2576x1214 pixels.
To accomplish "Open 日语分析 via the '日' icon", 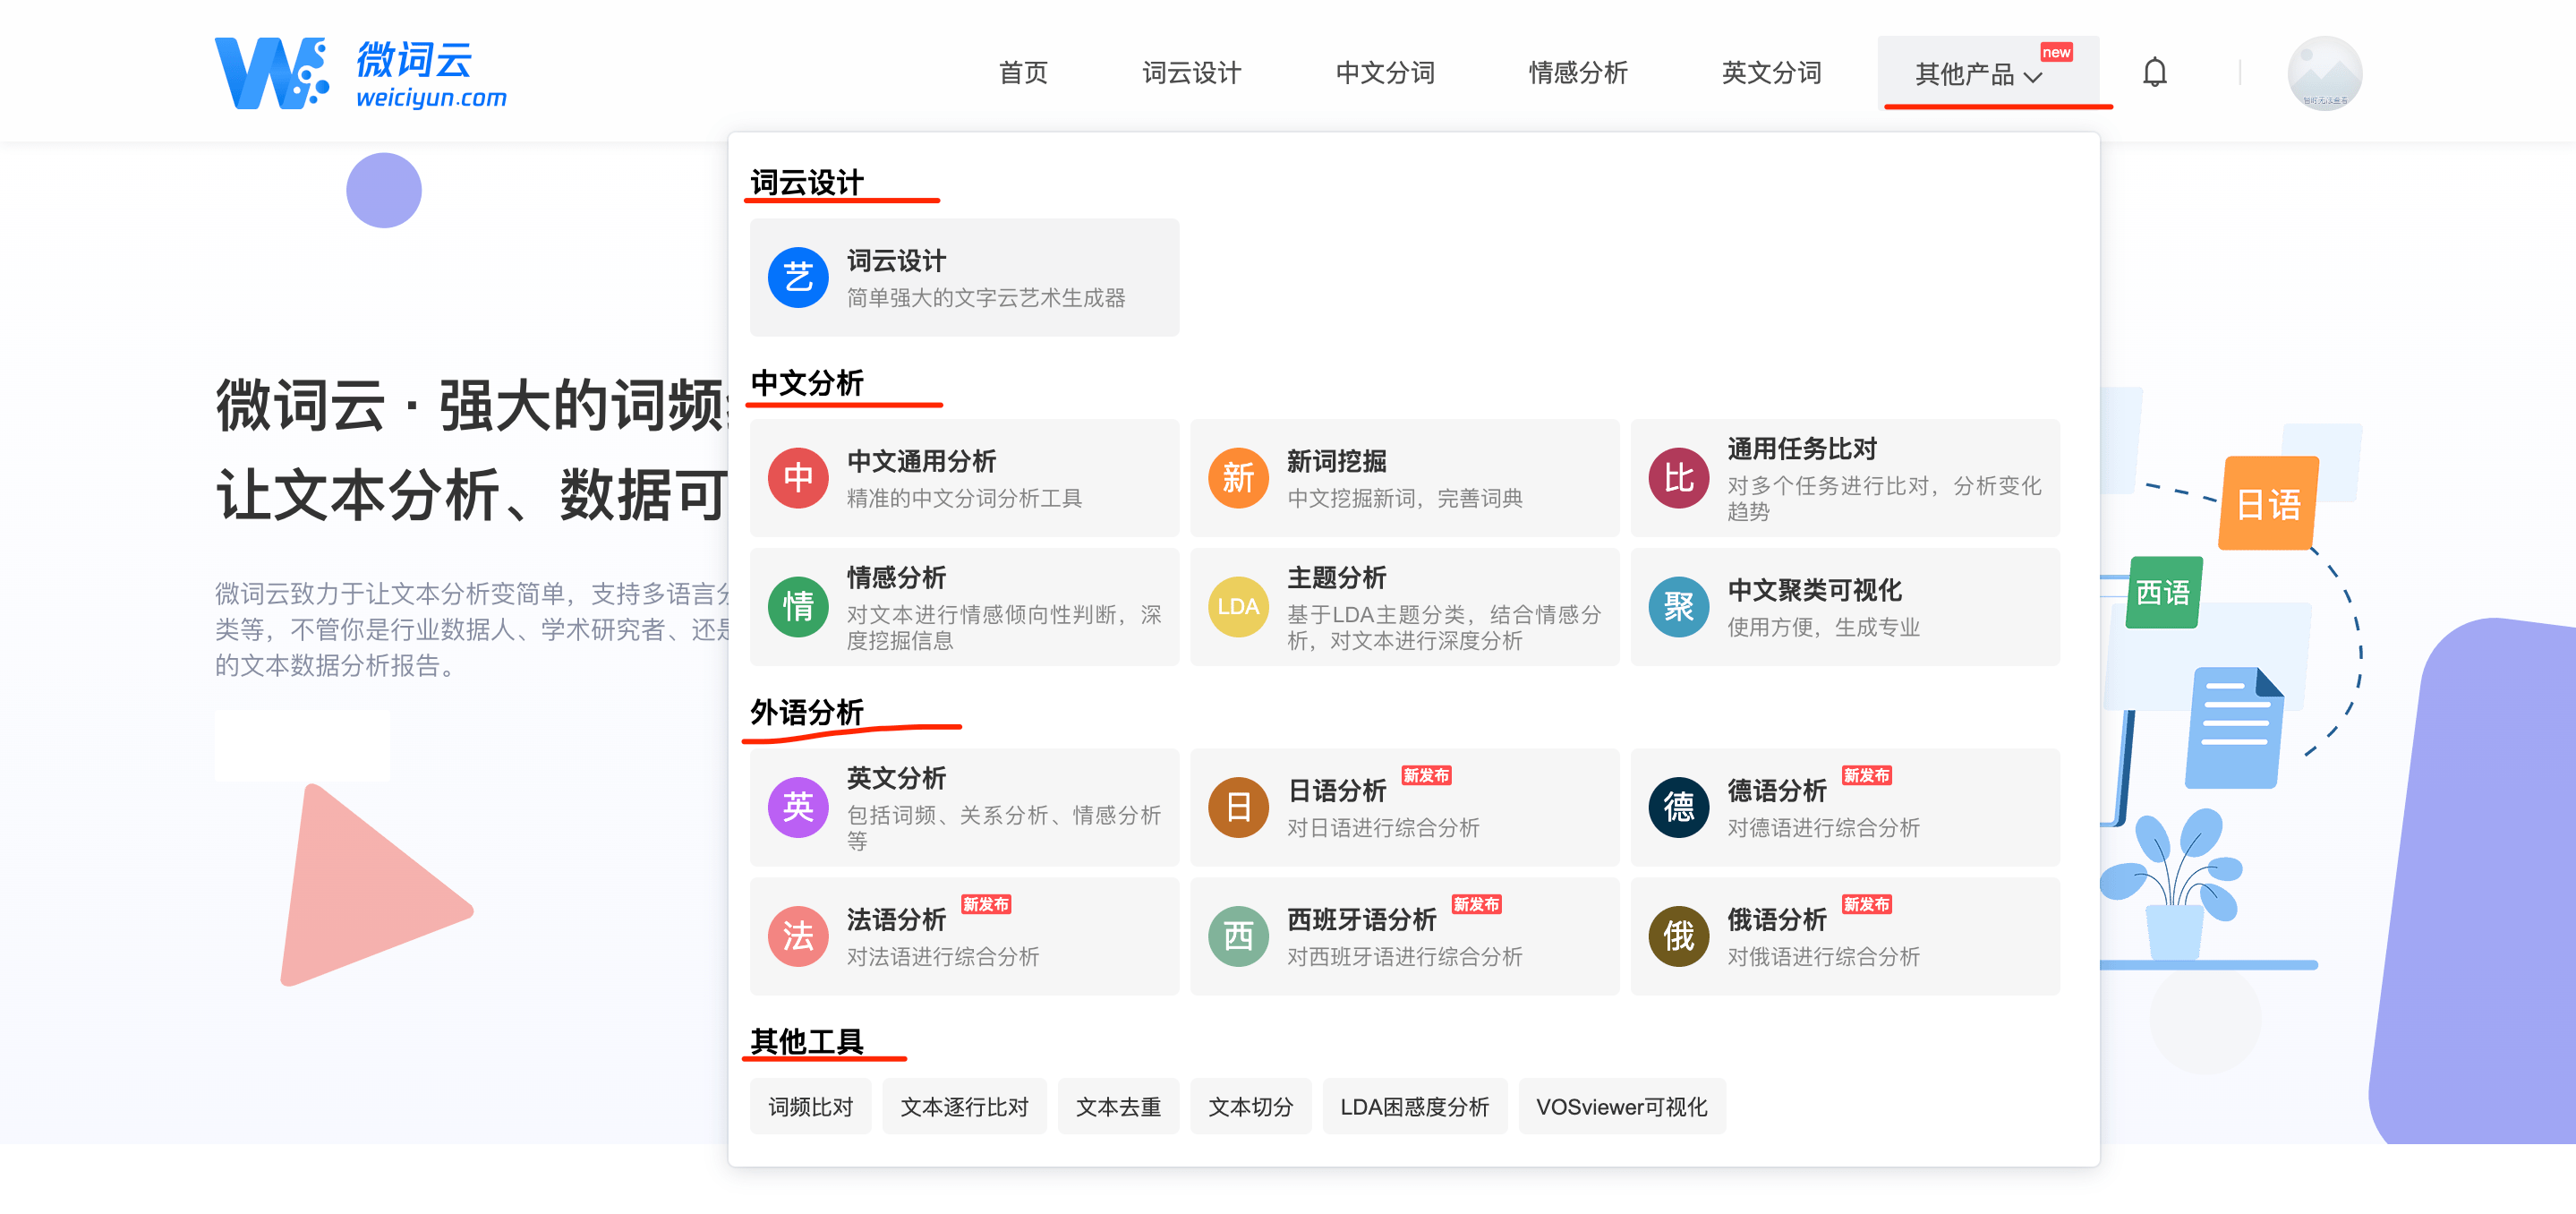I will 1237,807.
